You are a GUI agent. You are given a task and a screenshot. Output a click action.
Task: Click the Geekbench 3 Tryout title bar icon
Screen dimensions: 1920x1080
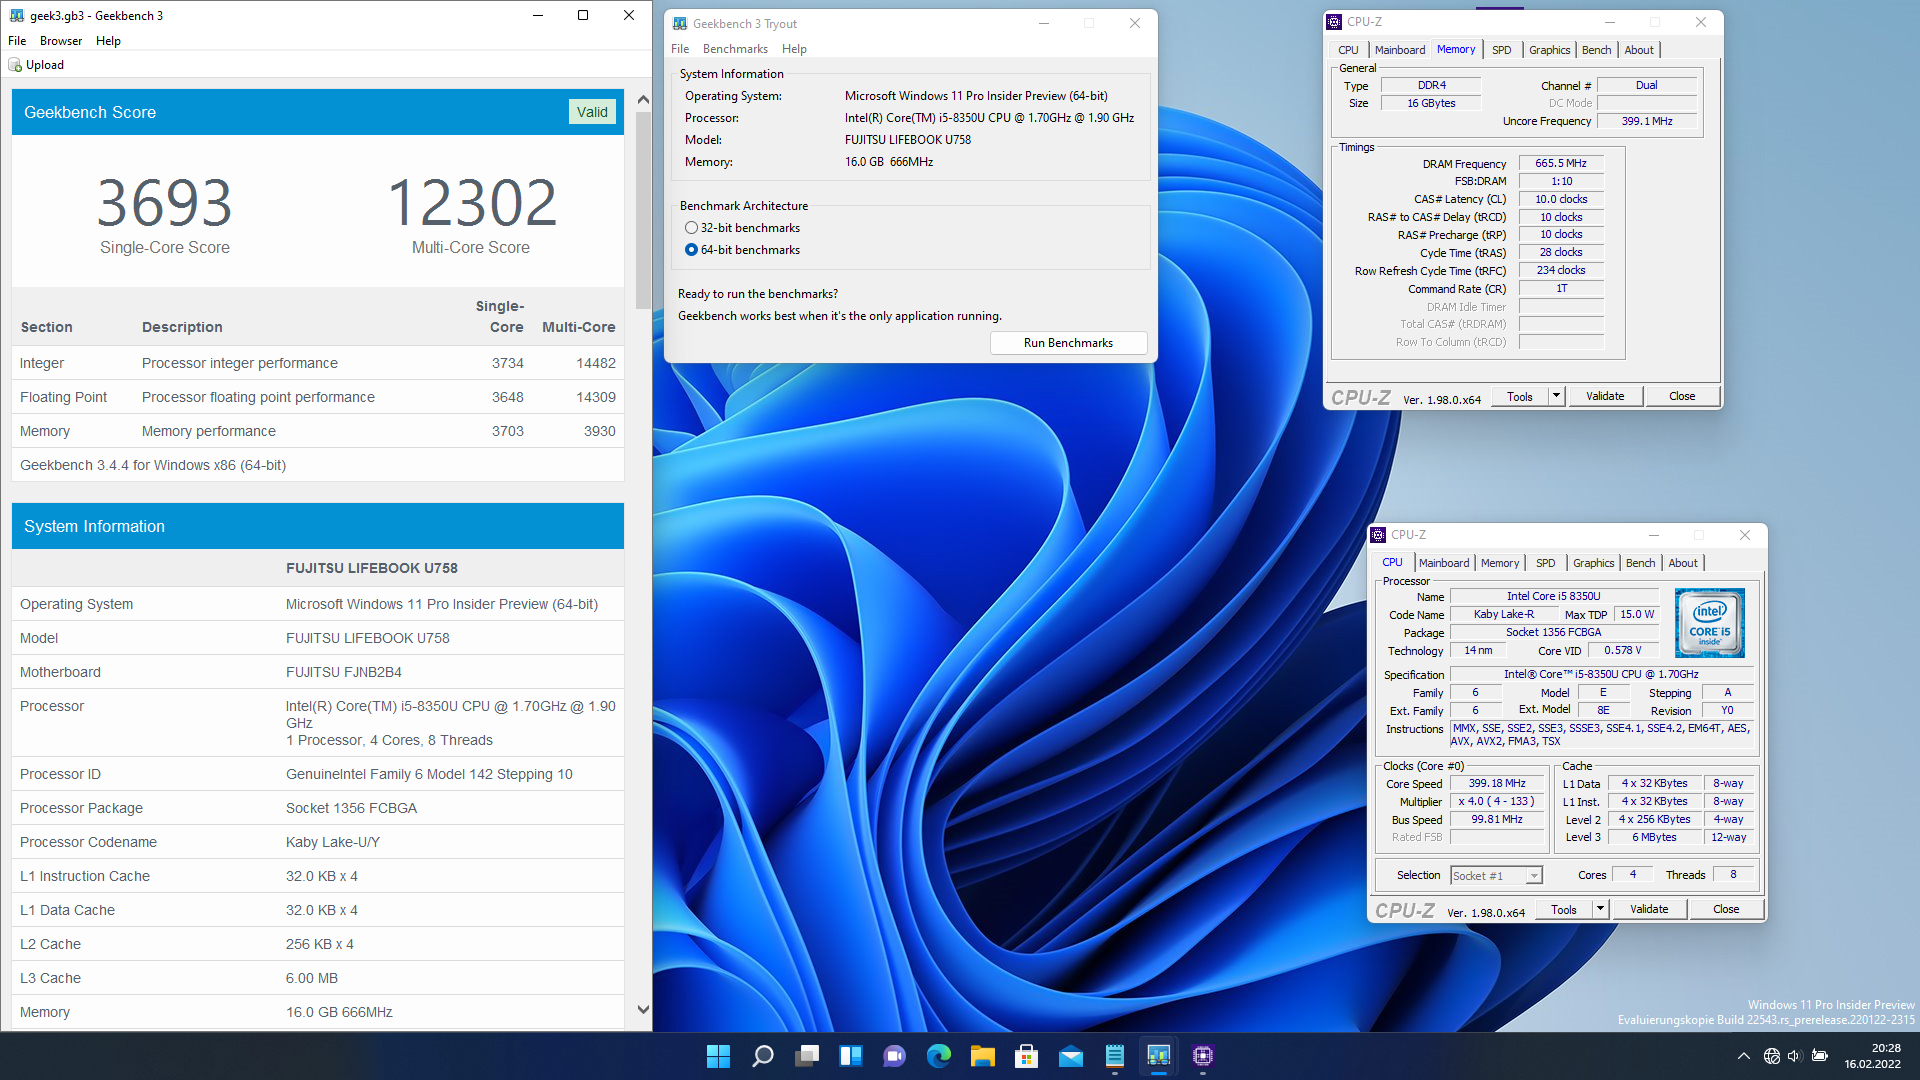click(x=680, y=24)
